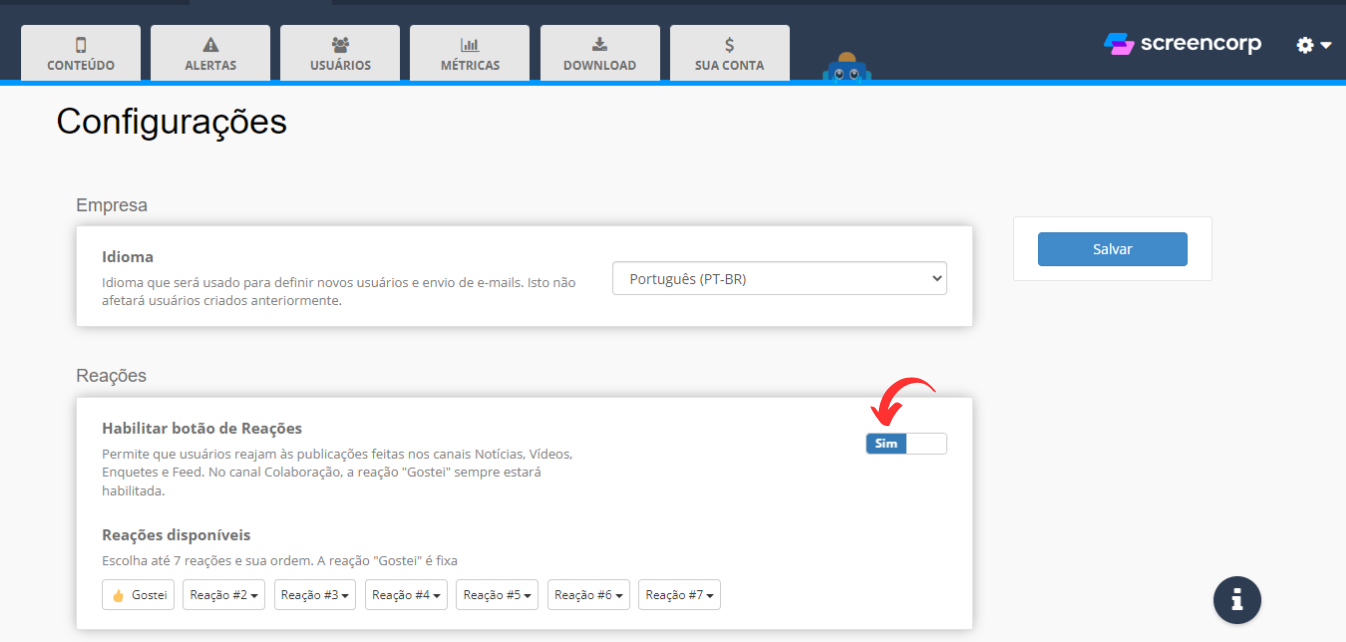Expand the Reação #2 dropdown

(225, 595)
